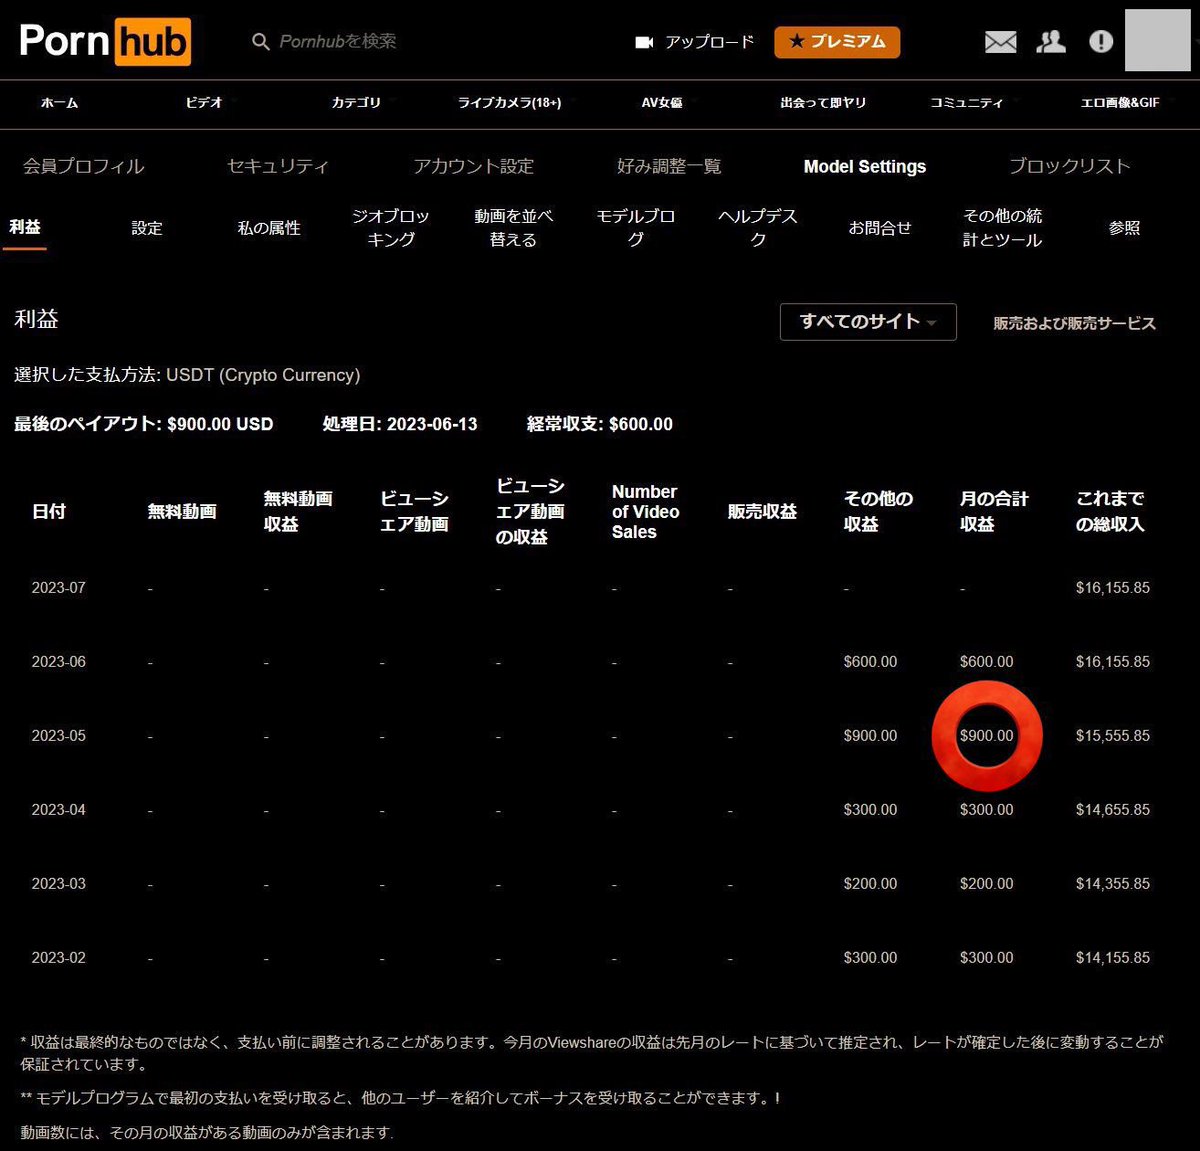Open the ヘルプデスク sub-tab
The height and width of the screenshot is (1151, 1200).
click(758, 228)
